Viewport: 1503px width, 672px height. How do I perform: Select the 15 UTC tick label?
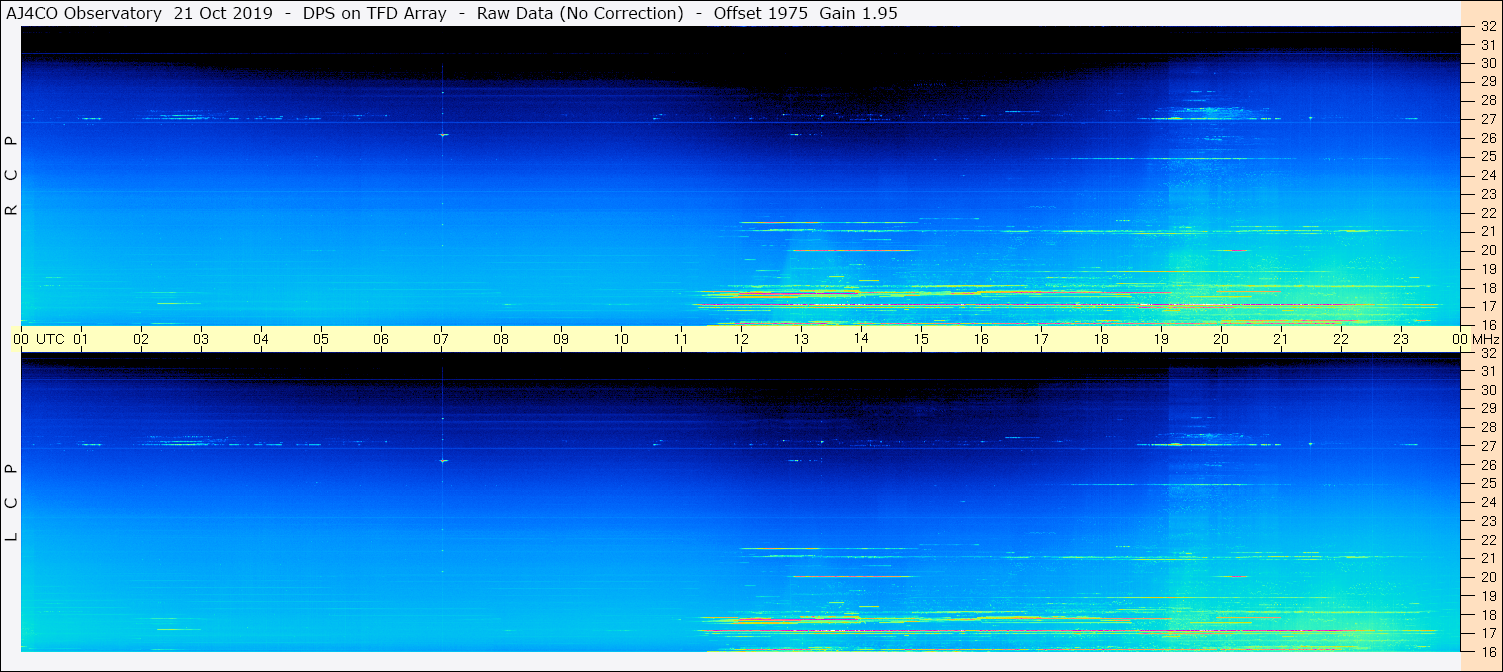[921, 339]
